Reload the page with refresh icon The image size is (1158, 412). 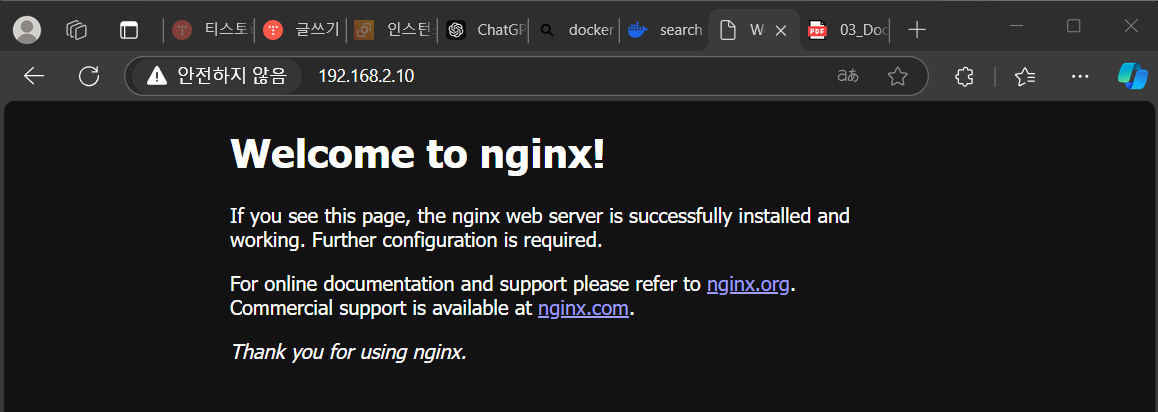coord(89,76)
